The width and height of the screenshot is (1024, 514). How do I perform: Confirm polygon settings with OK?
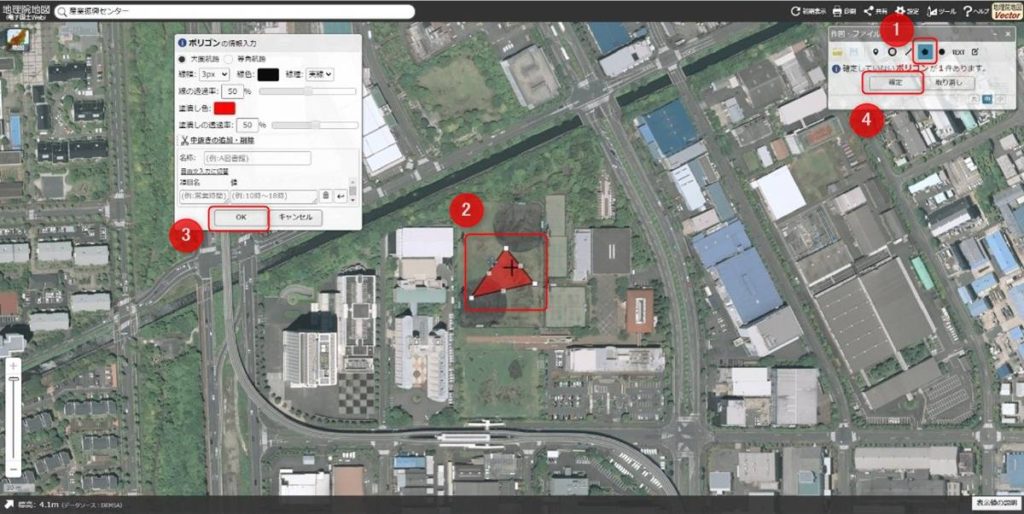(240, 217)
